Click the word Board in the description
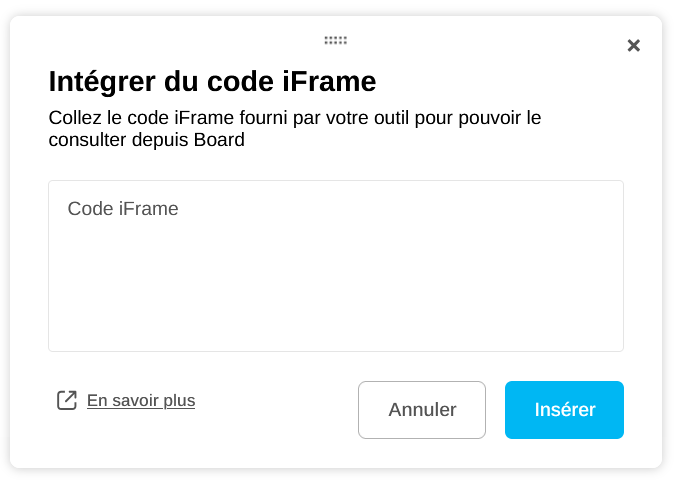The height and width of the screenshot is (485, 688). (x=218, y=141)
